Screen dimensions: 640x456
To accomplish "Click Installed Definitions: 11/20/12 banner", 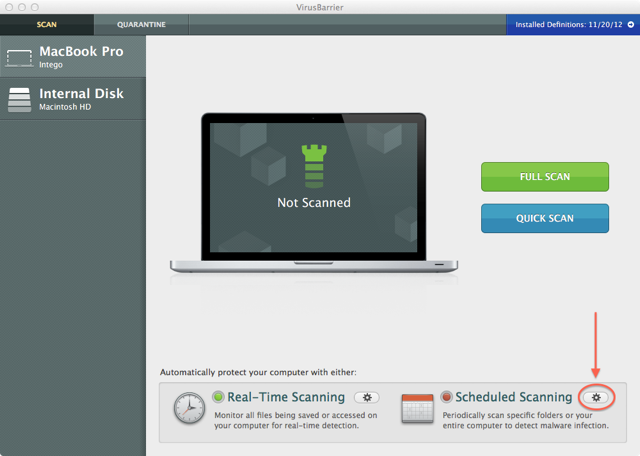I will 573,24.
